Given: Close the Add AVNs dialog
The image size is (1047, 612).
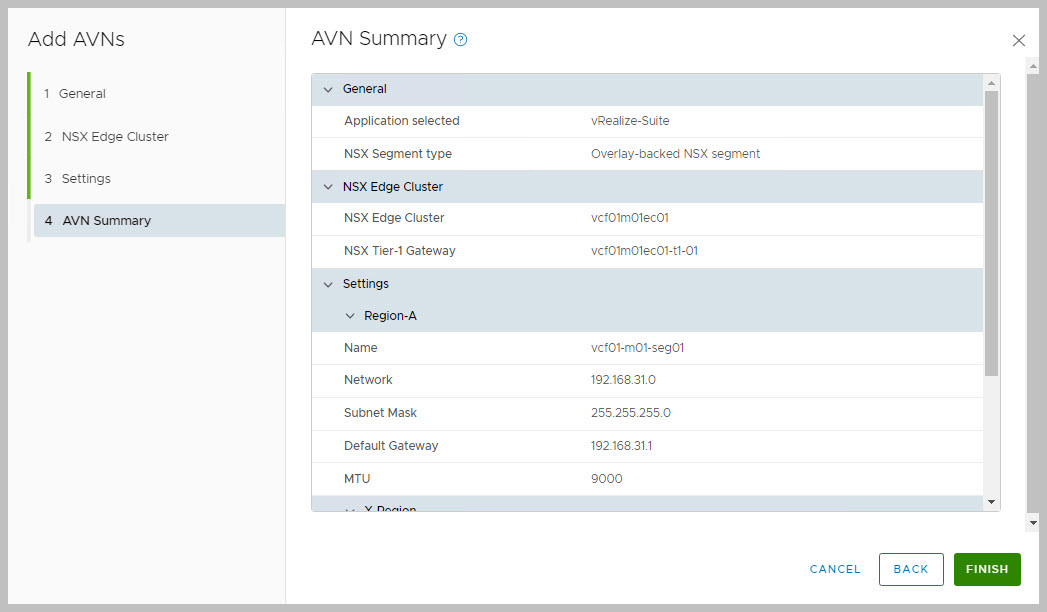Looking at the screenshot, I should (1018, 41).
